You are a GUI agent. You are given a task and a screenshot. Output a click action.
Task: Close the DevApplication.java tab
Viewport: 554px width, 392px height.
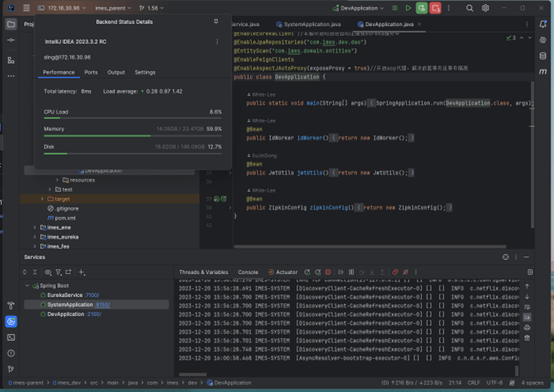419,24
